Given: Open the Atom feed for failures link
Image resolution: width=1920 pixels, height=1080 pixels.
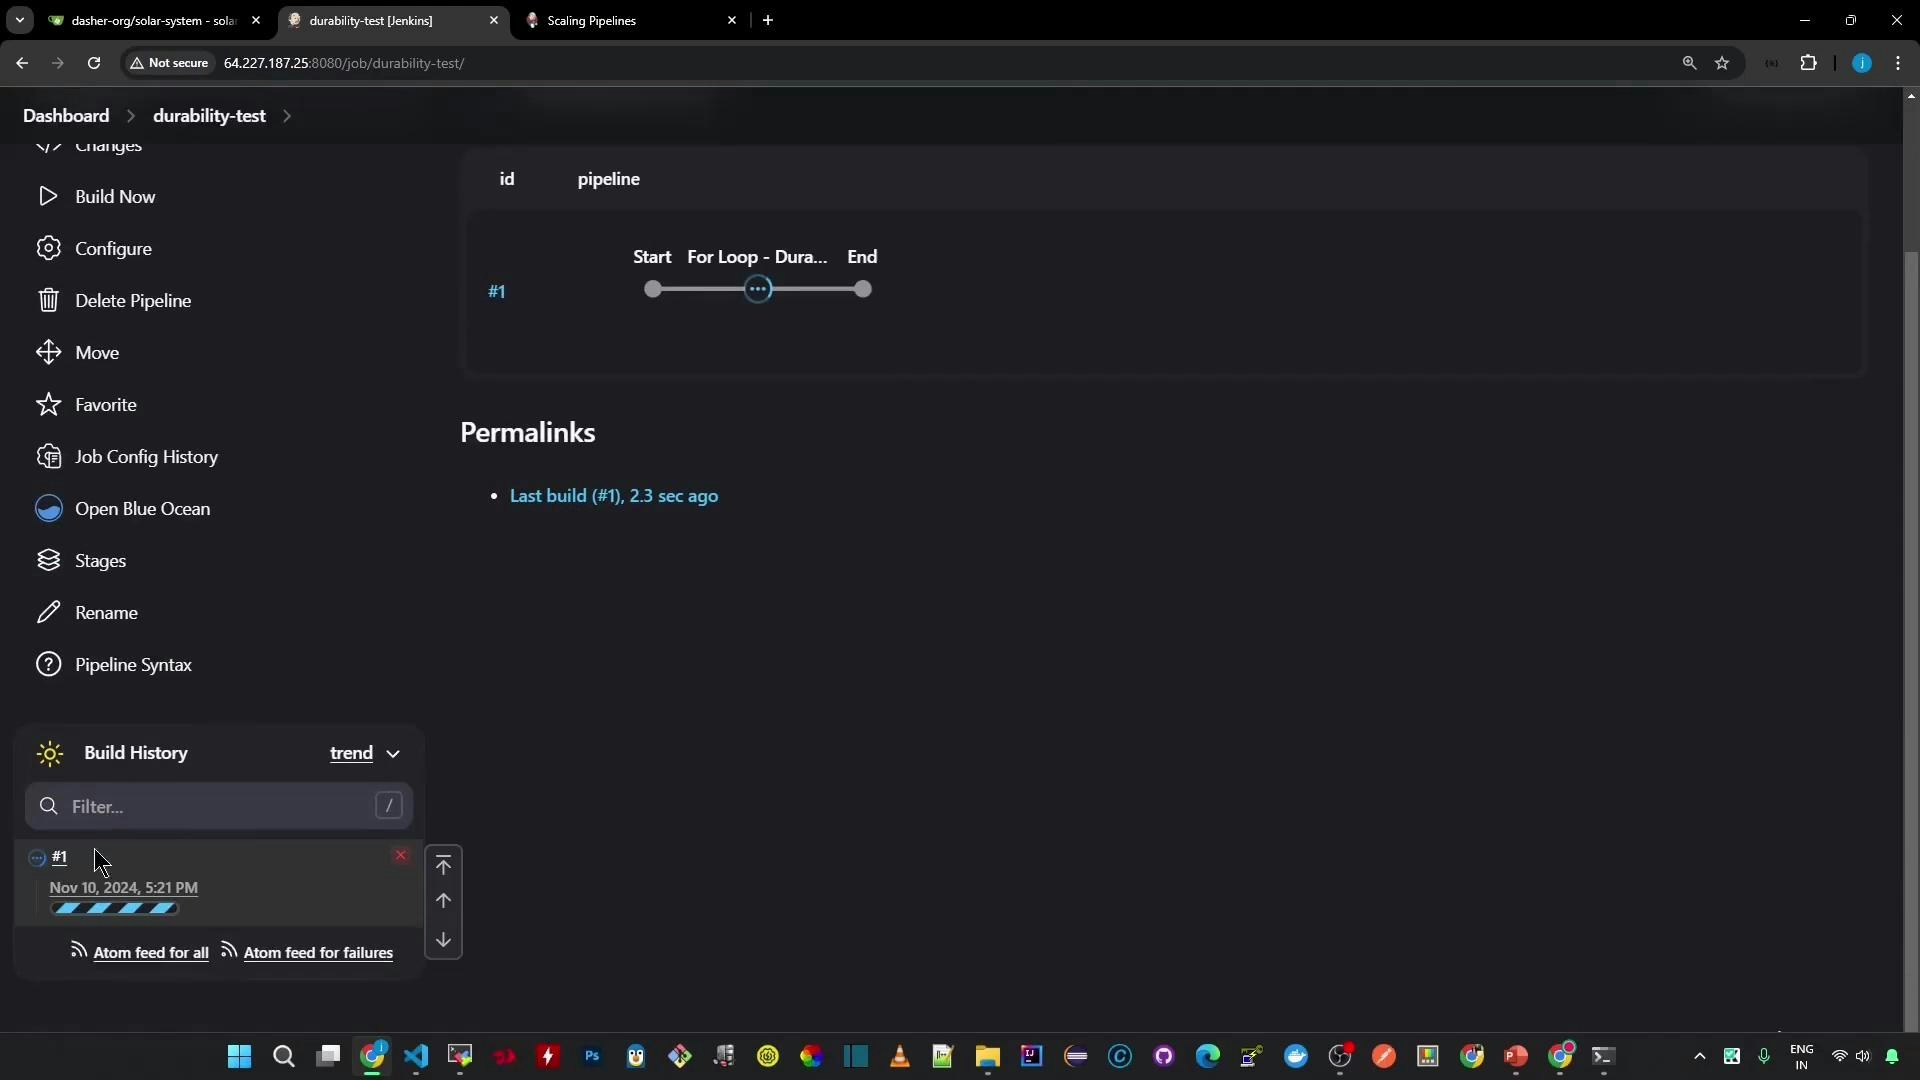Looking at the screenshot, I should (318, 953).
